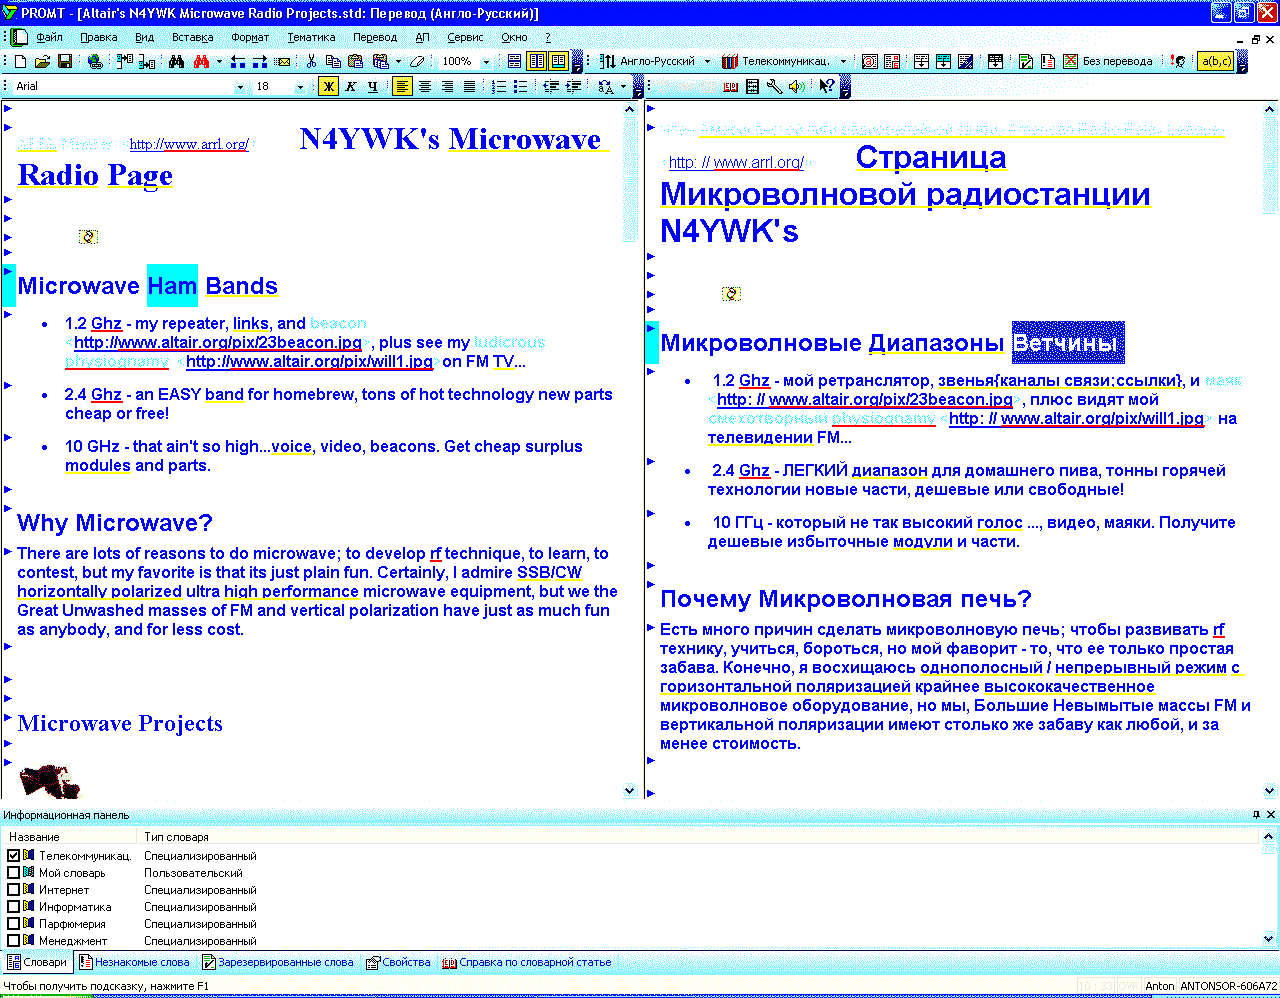Screen dimensions: 1280x998
Task: Open the Правка menu
Action: pyautogui.click(x=99, y=37)
